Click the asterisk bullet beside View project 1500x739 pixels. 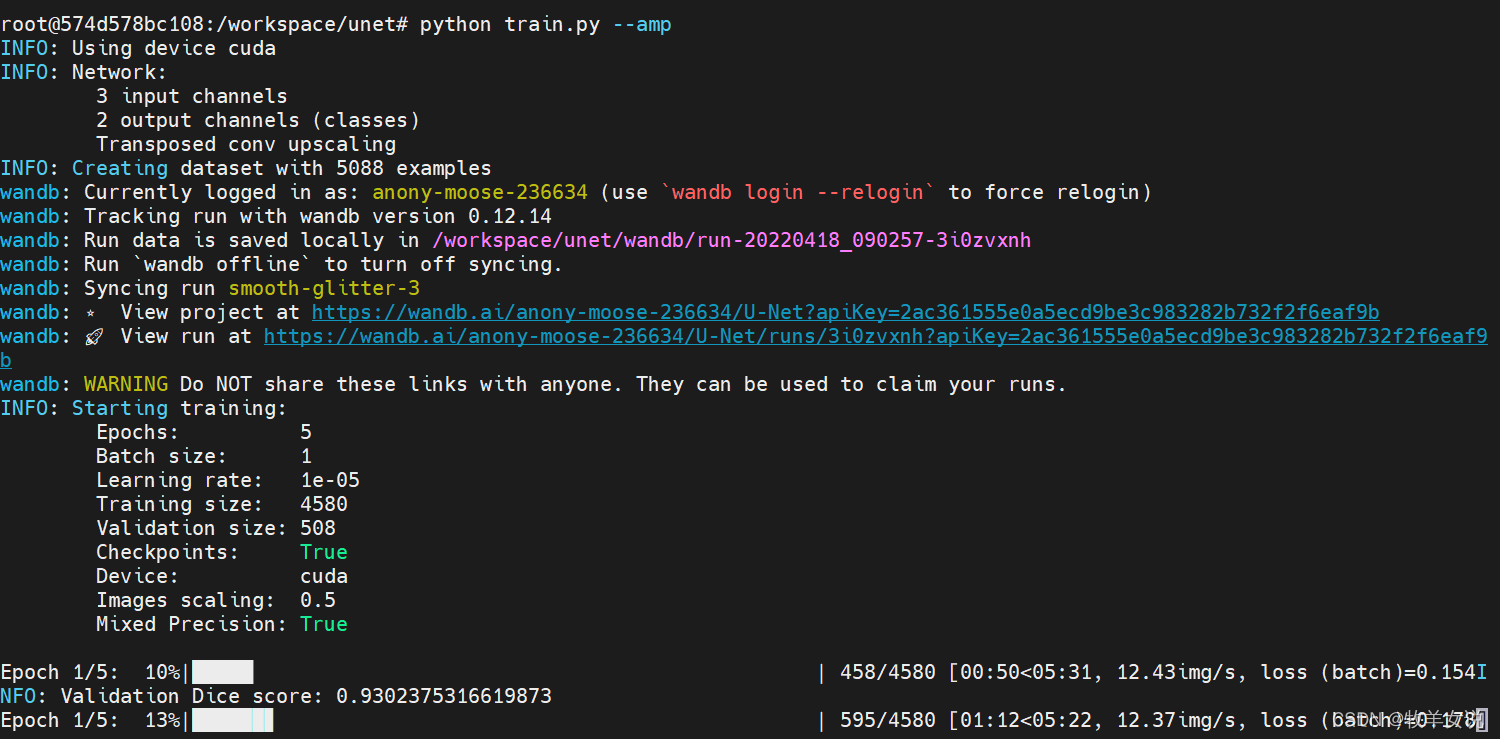coord(89,312)
